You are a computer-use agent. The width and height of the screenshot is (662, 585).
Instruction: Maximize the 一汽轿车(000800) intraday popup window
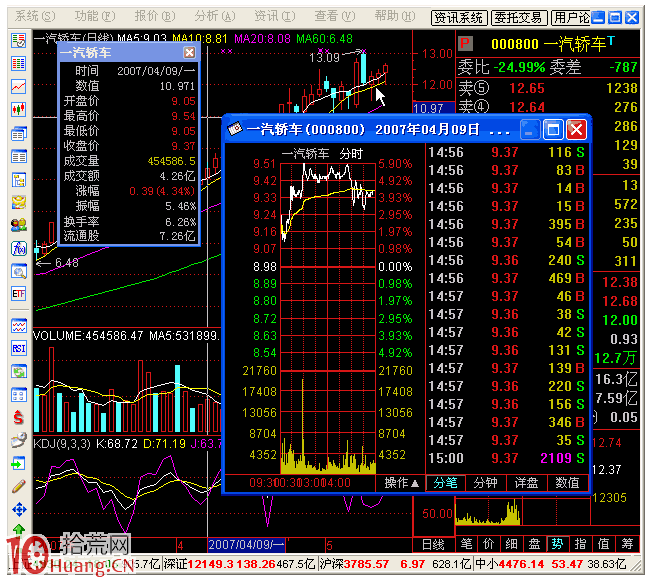(553, 129)
